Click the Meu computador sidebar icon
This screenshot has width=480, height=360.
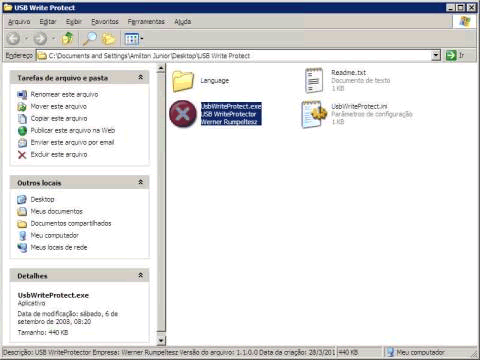(x=22, y=235)
